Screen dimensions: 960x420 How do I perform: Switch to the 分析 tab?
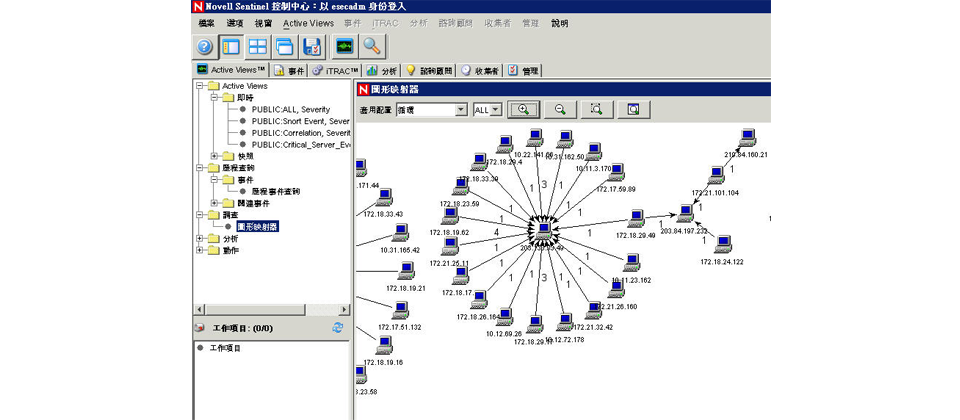(x=382, y=70)
